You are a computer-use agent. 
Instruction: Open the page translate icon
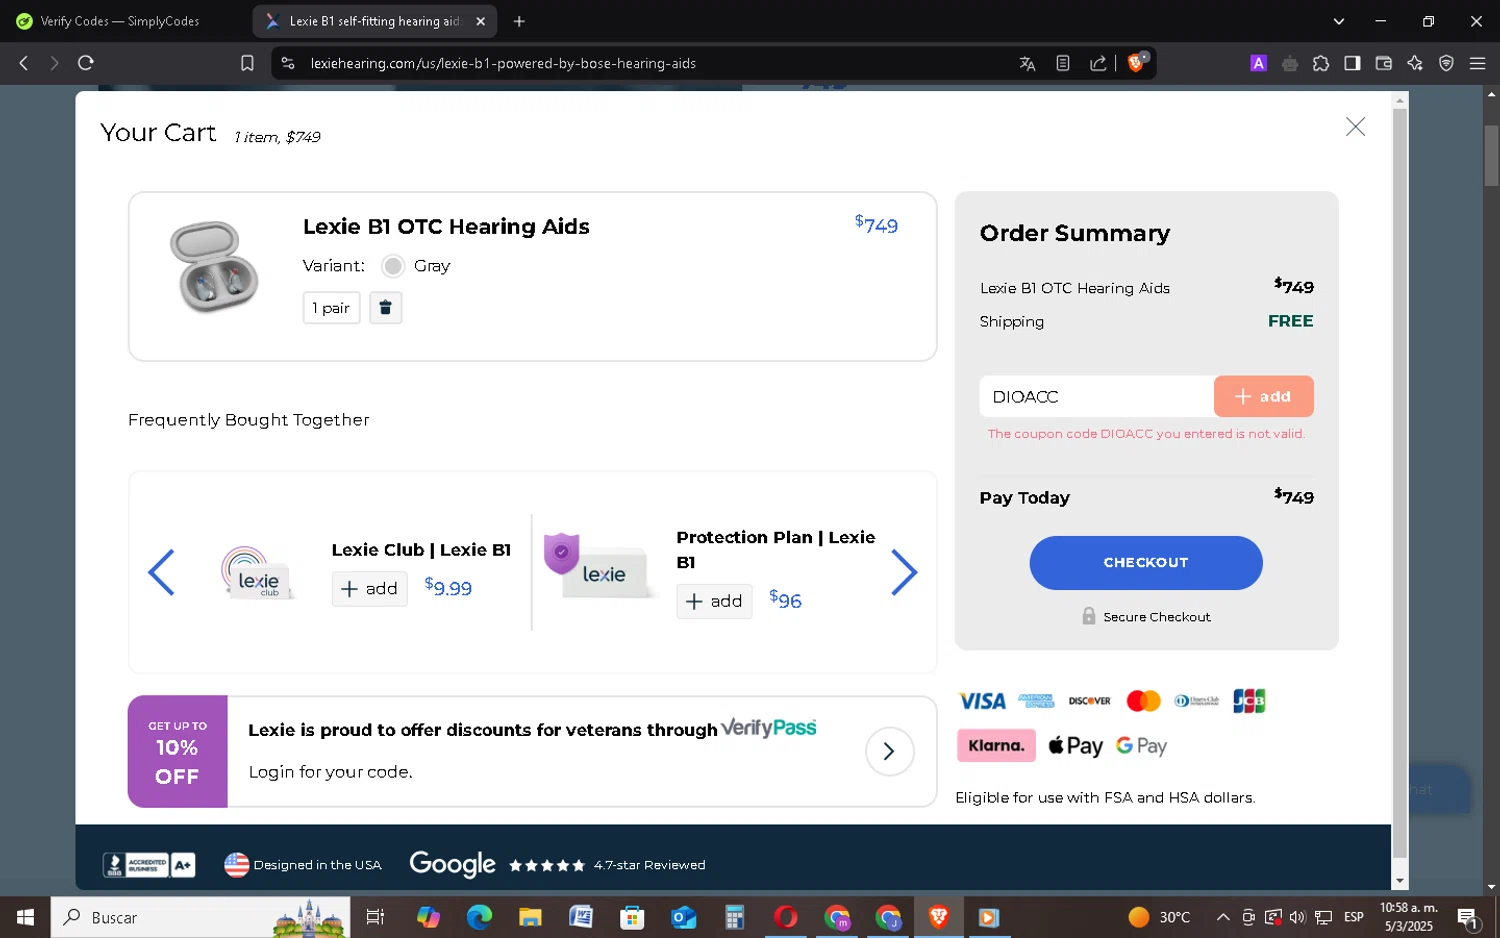pos(1027,63)
